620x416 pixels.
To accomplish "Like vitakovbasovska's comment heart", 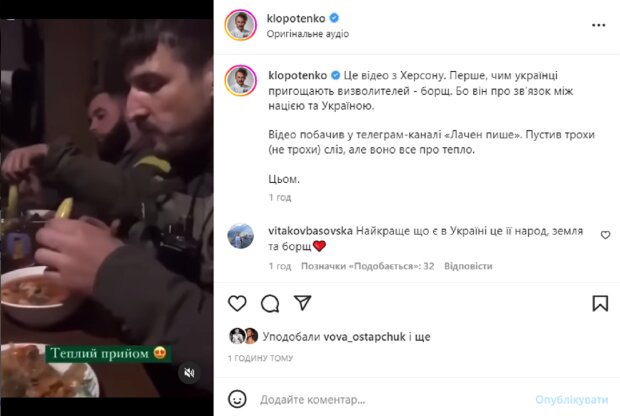I will point(605,235).
